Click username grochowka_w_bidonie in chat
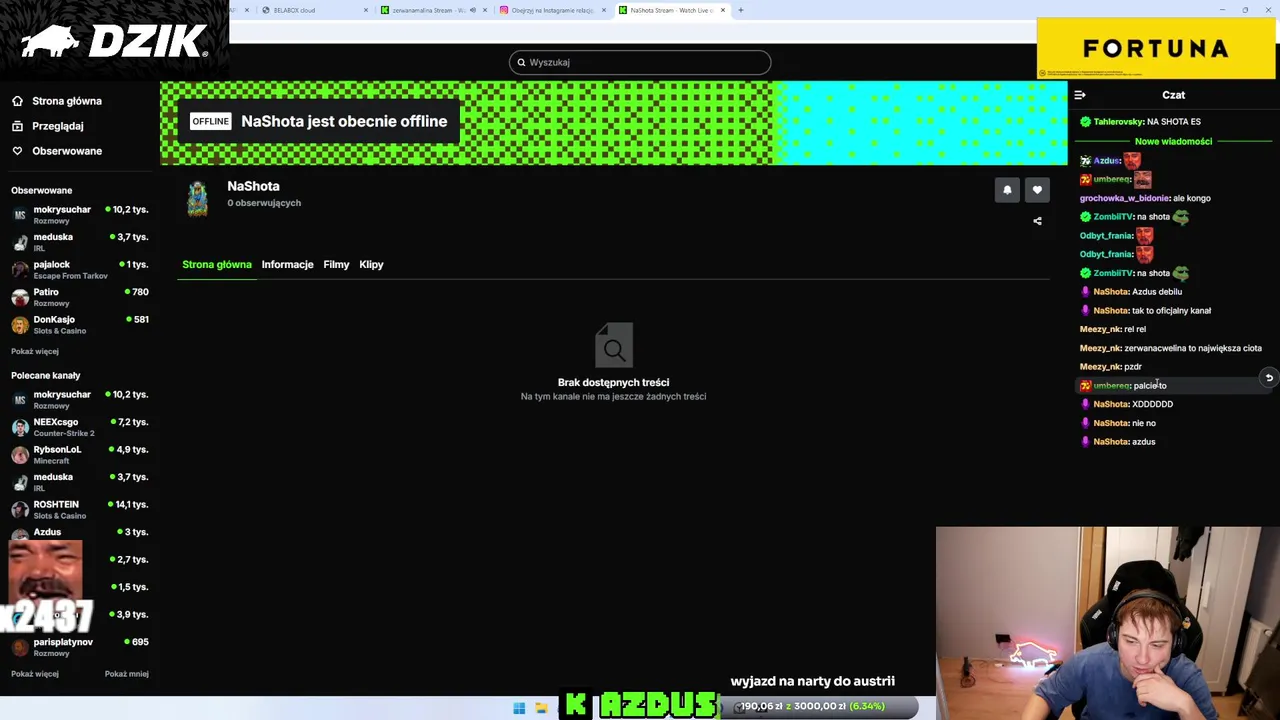 pos(1124,198)
